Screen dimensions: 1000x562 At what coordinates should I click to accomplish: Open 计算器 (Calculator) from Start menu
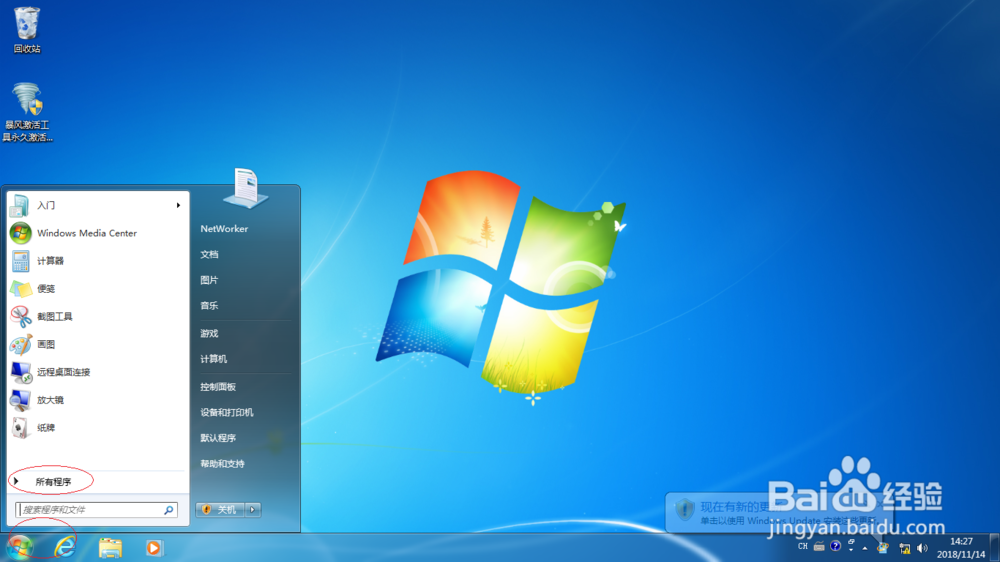(98, 261)
